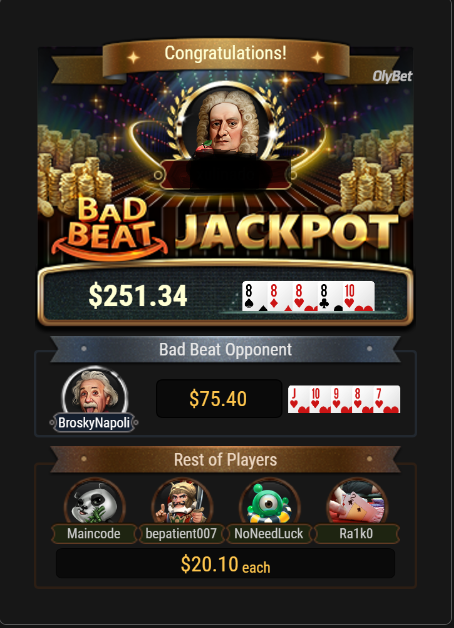
Task: Click the Bad Beat logo graphic
Action: 110,227
